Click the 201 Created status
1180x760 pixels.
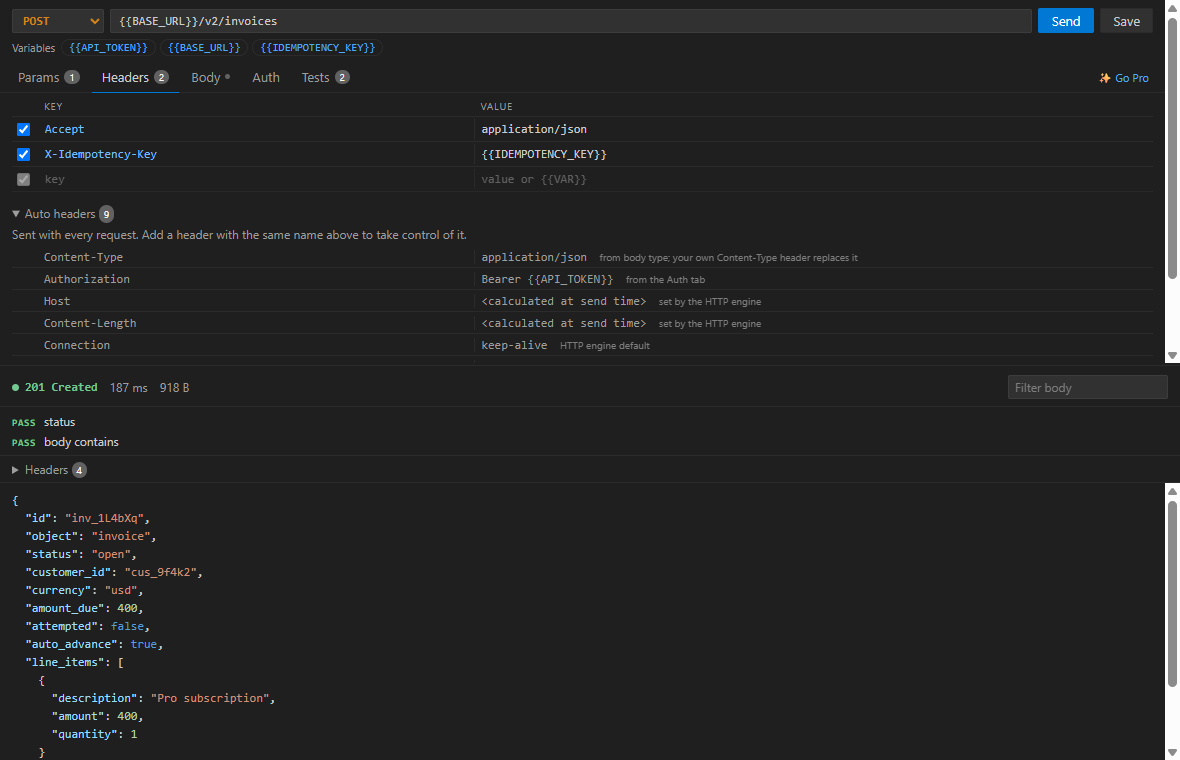click(55, 388)
